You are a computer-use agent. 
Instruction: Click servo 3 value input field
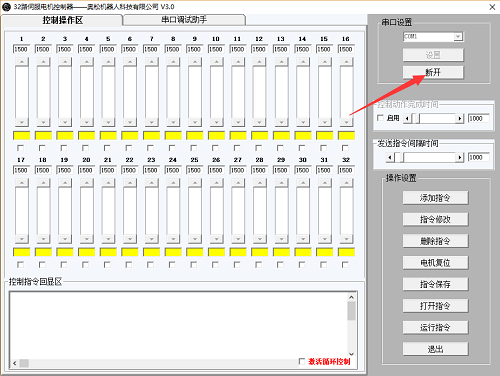(65, 49)
